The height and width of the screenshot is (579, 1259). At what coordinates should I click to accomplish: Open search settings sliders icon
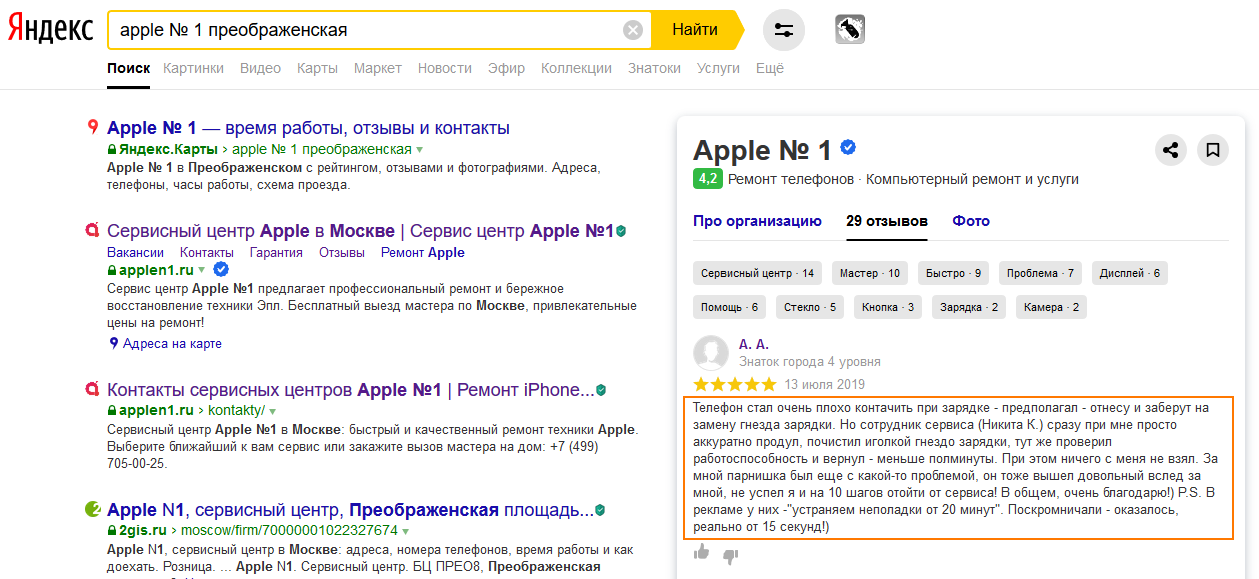coord(784,30)
